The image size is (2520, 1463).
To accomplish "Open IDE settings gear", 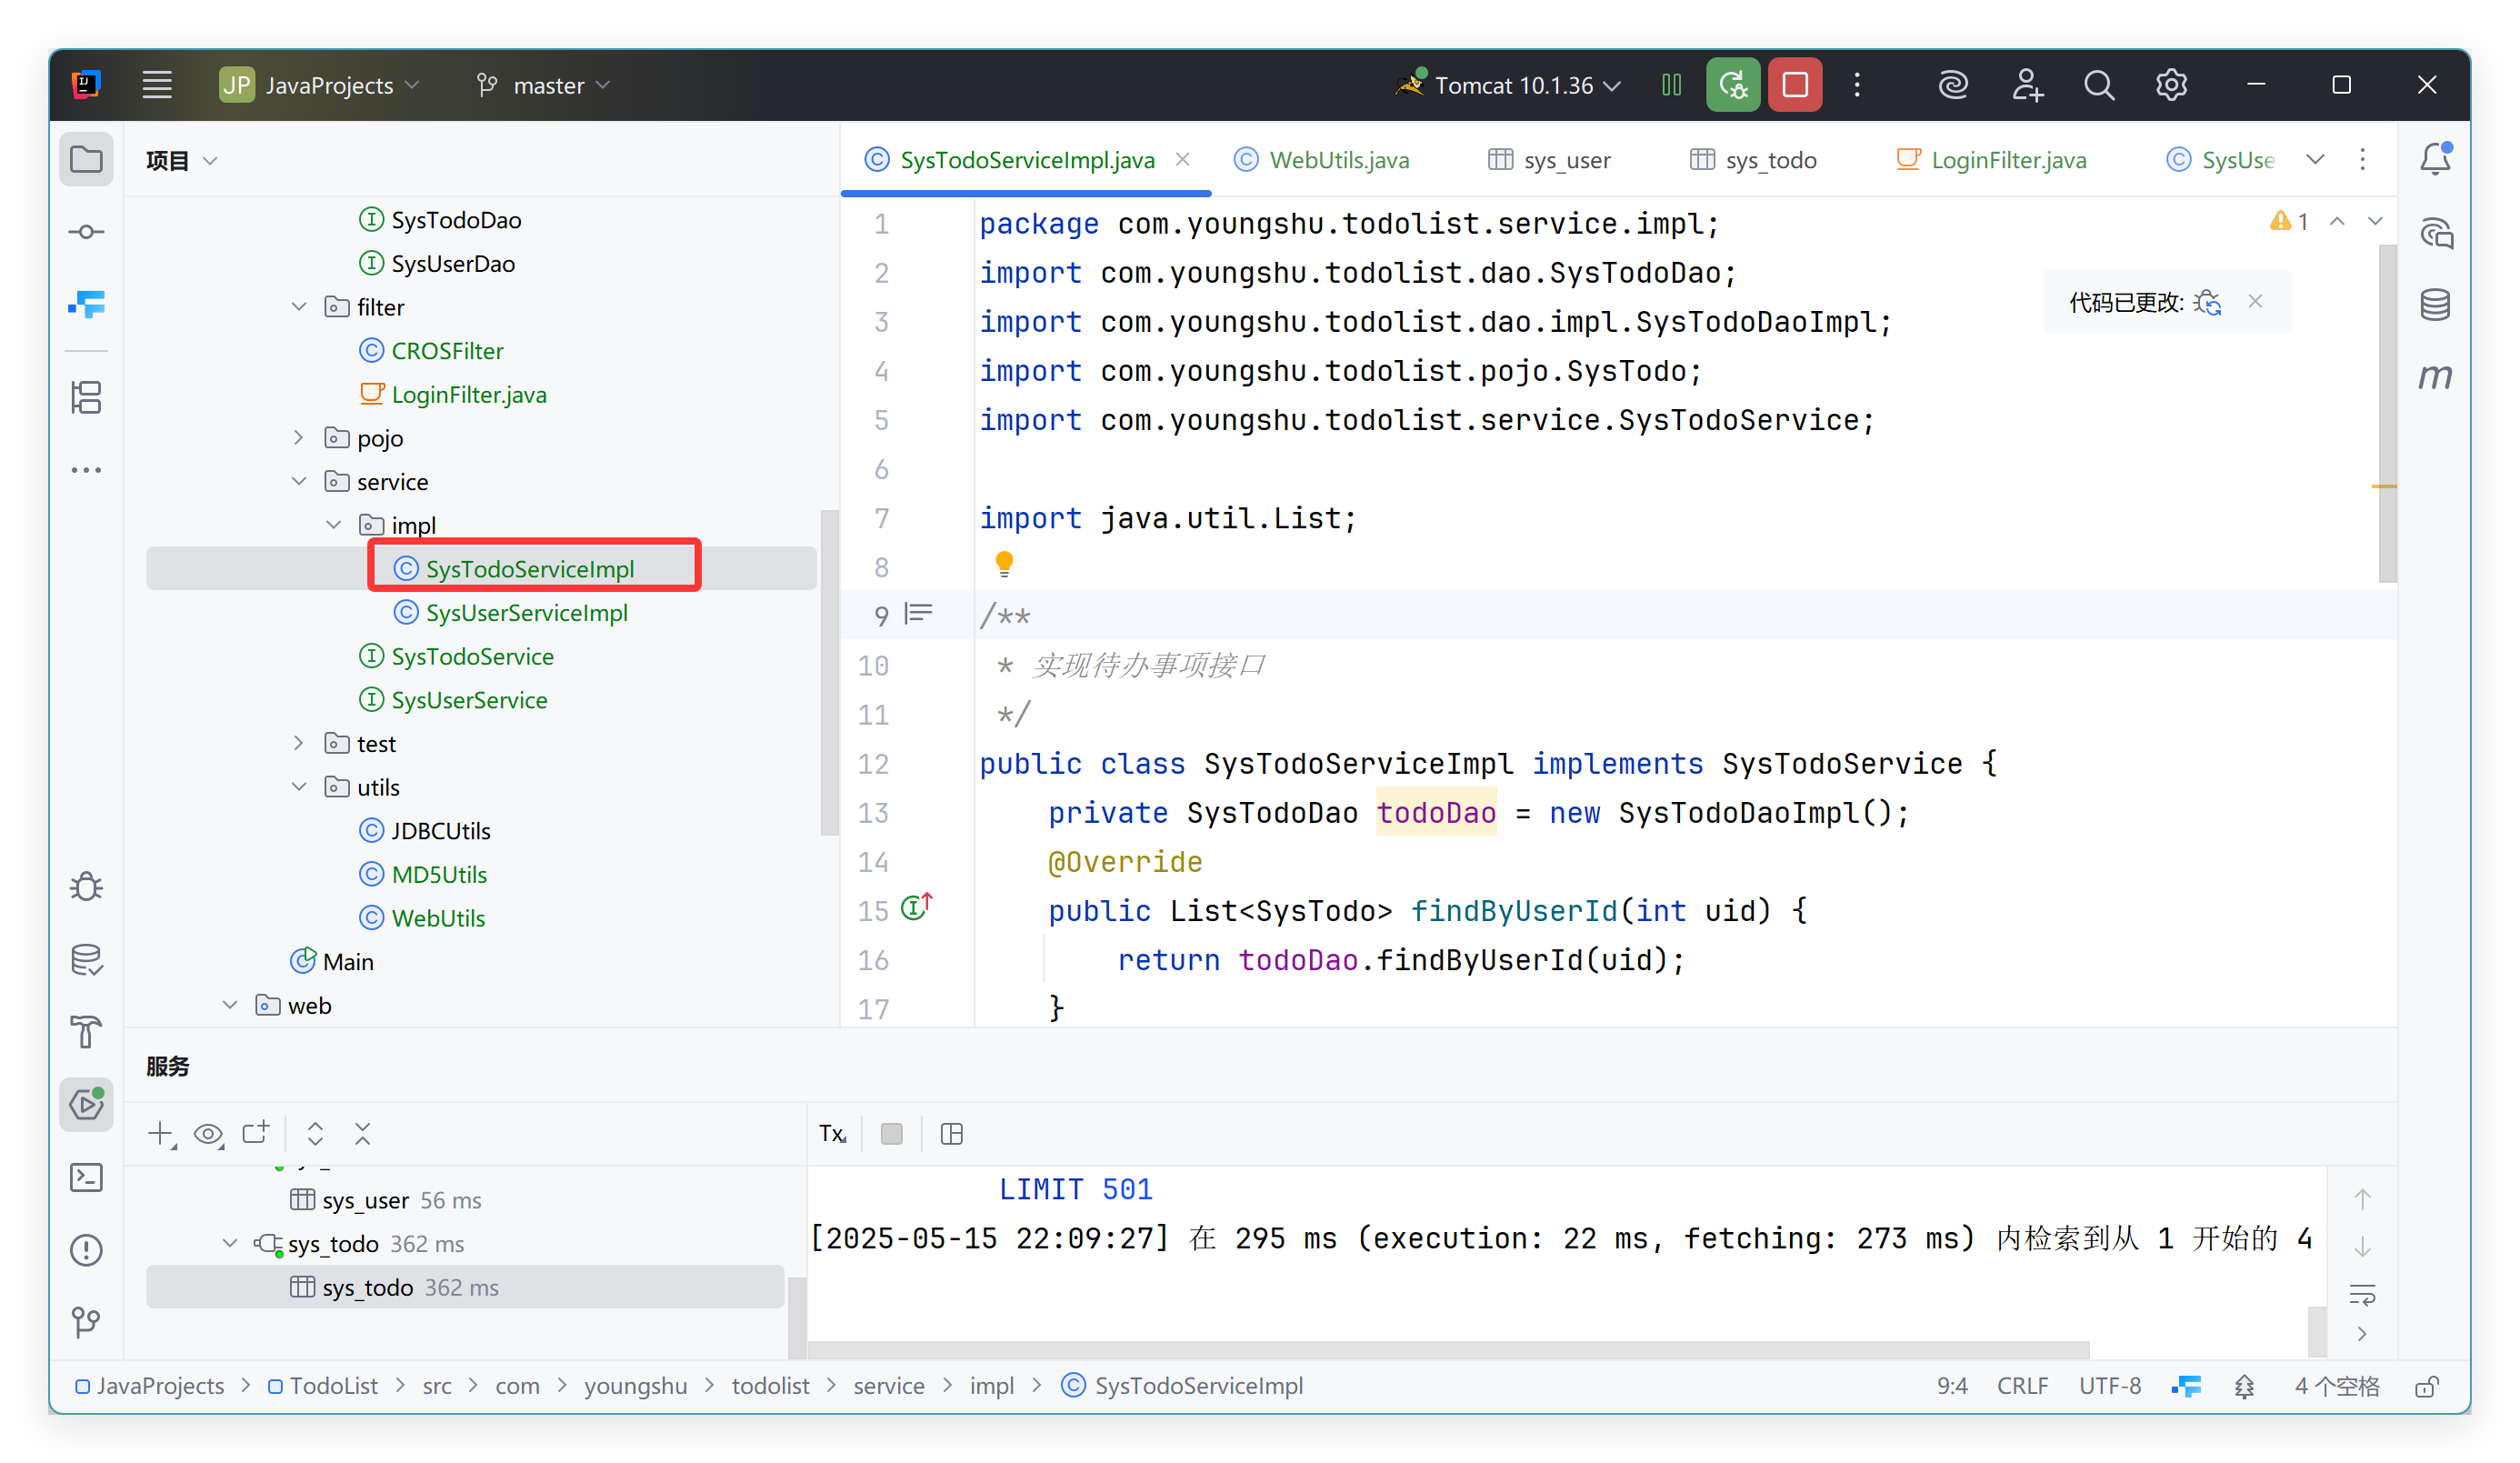I will tap(2171, 85).
